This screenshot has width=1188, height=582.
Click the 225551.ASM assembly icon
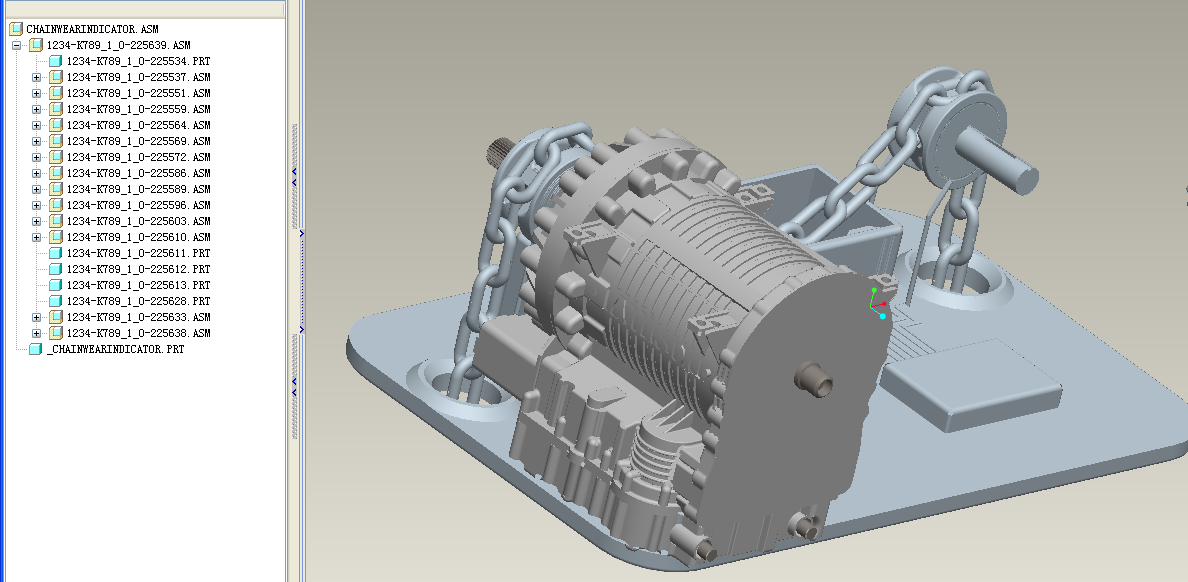pyautogui.click(x=55, y=93)
